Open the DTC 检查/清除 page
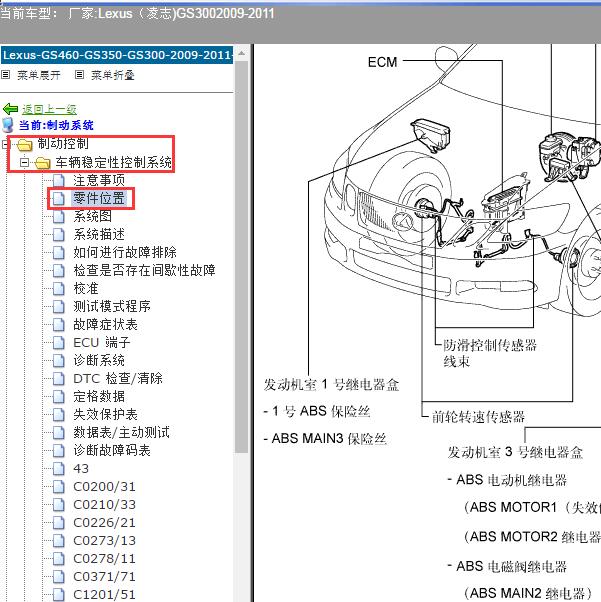Screen dimensions: 601x602 coord(118,379)
